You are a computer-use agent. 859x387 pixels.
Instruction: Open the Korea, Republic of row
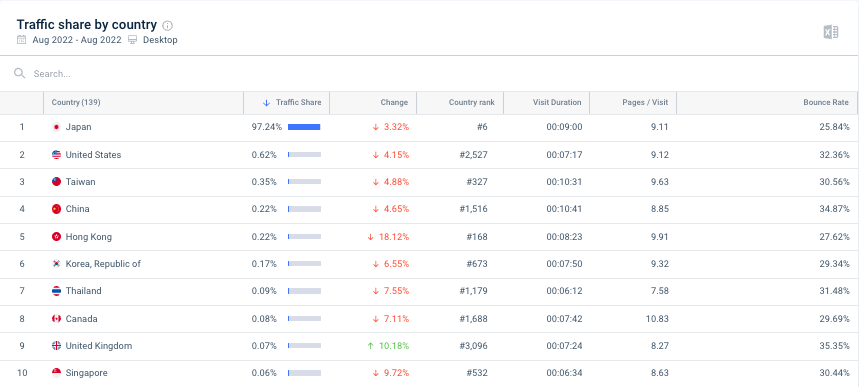429,264
